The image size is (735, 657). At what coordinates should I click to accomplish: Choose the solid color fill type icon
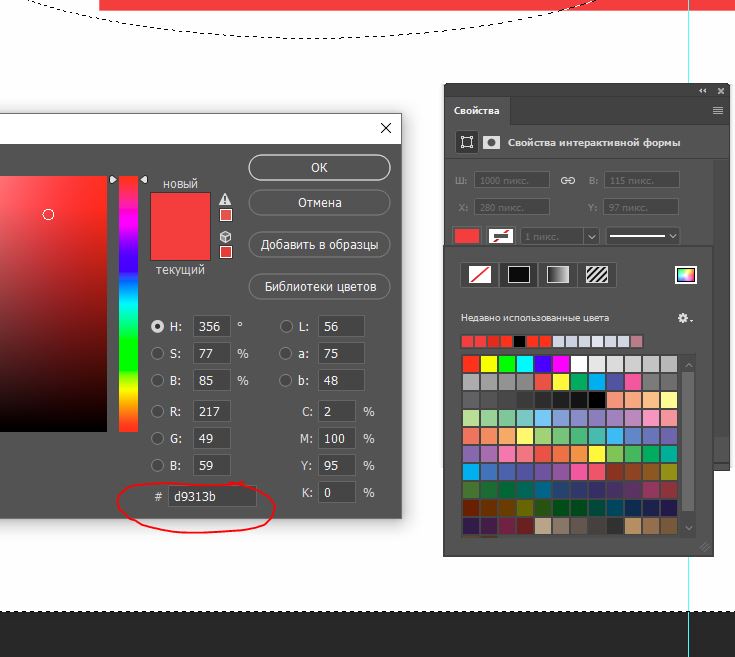518,274
